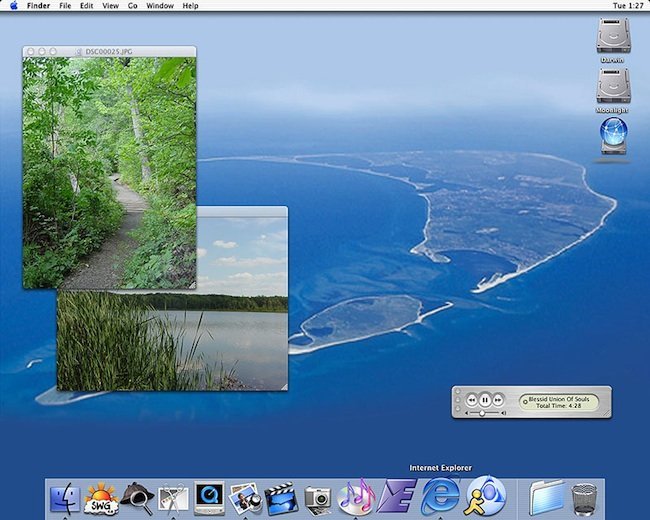
Task: Open AOL Instant Messenger Dock icon
Action: pyautogui.click(x=487, y=497)
